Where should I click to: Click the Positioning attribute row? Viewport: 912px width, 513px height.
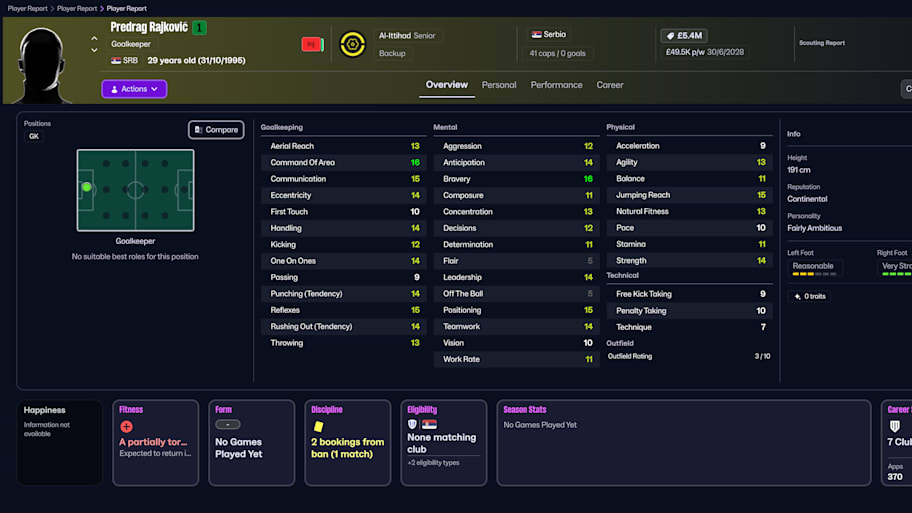[x=516, y=311]
